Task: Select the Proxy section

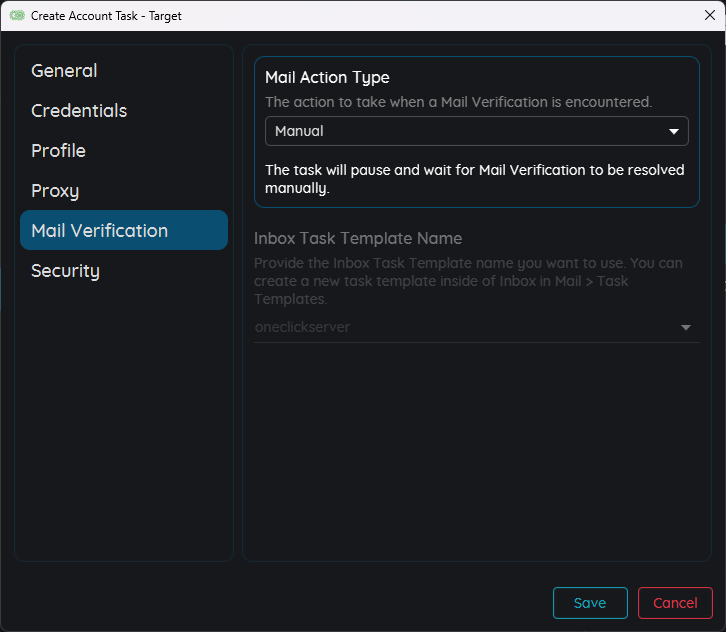Action: pos(55,191)
